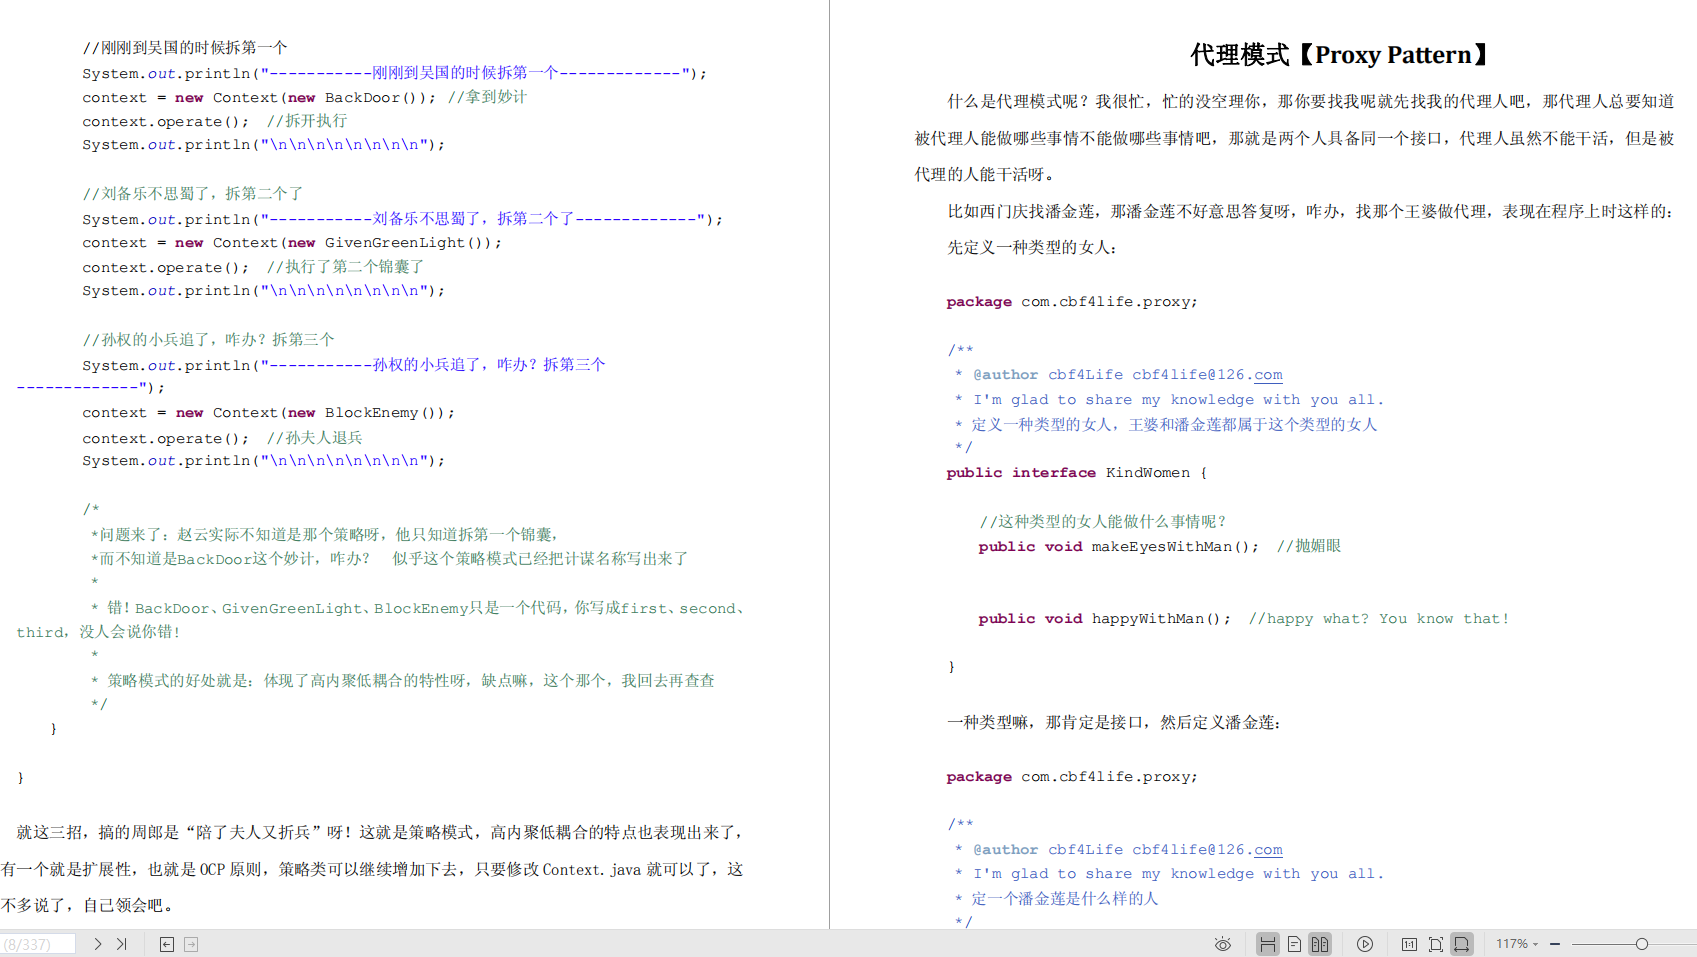Adjust the zoom slider handle
This screenshot has height=957, width=1697.
[x=1642, y=944]
